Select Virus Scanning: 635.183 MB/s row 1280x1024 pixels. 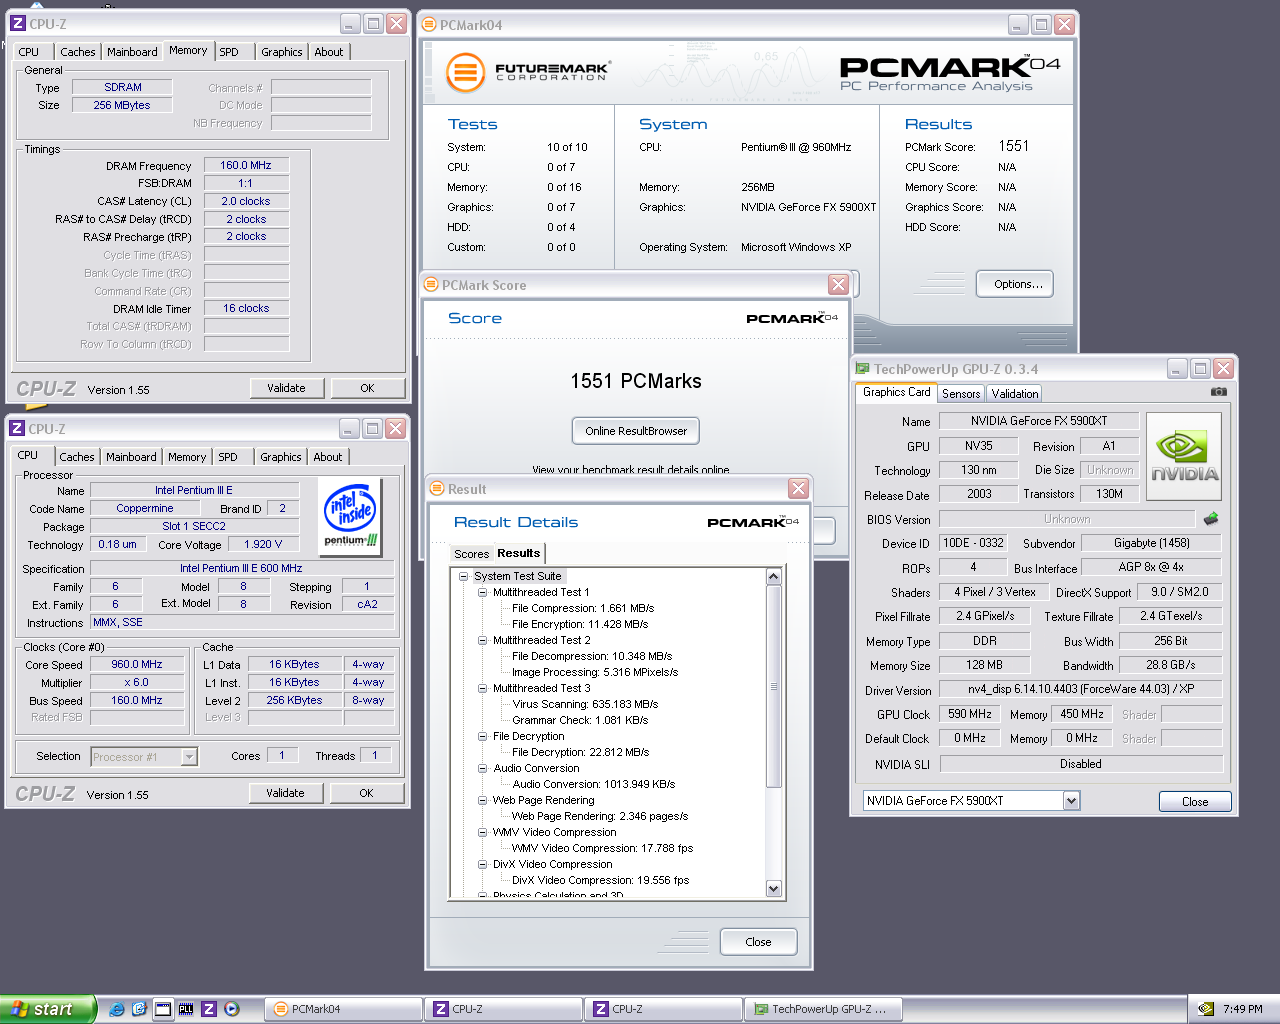point(585,704)
